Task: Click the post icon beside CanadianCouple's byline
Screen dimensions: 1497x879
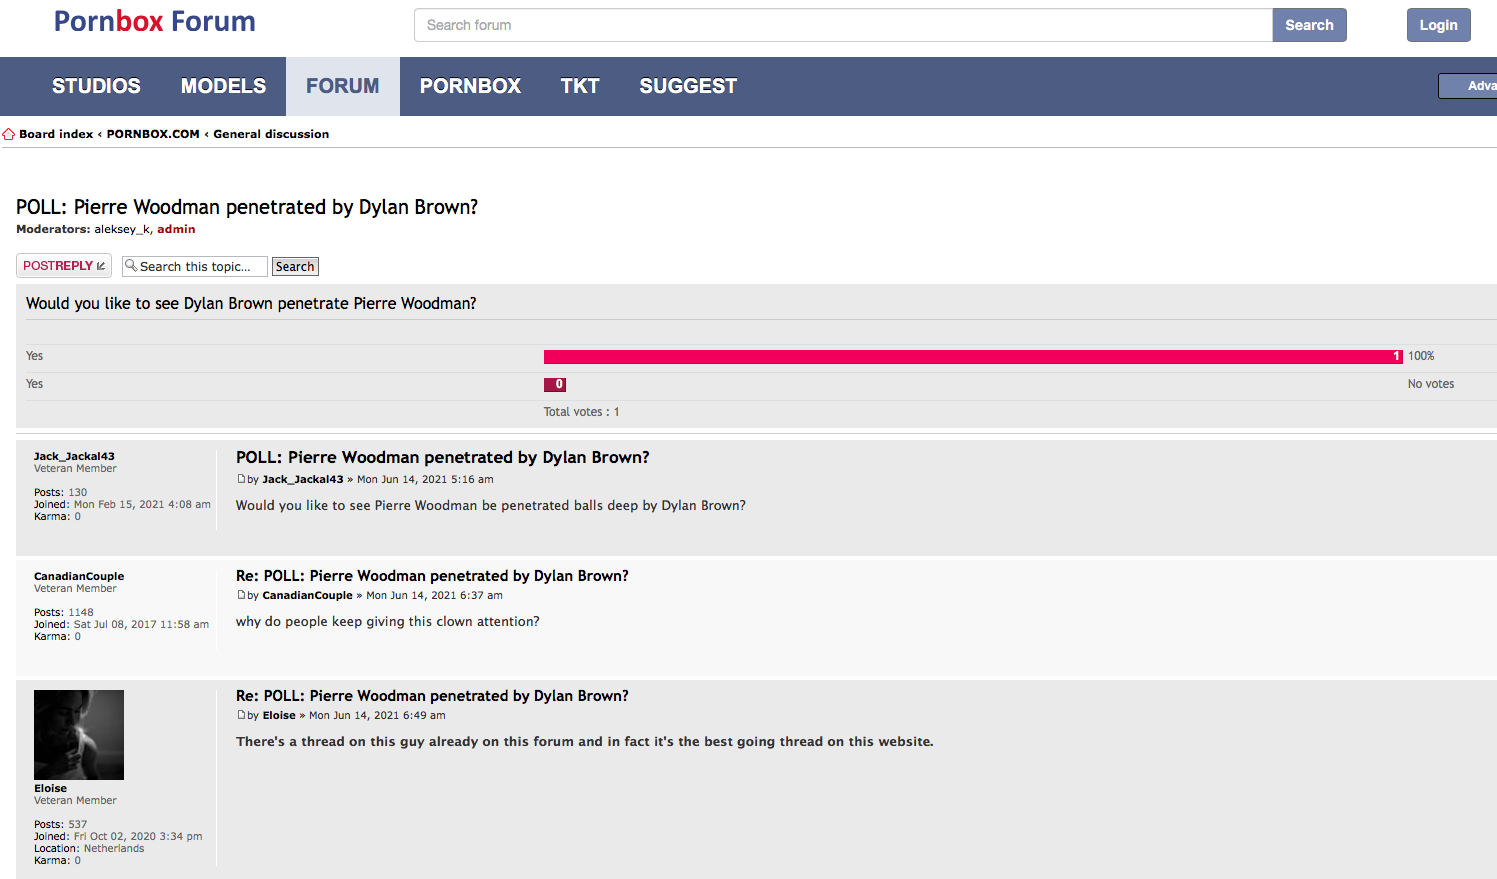Action: pyautogui.click(x=241, y=595)
